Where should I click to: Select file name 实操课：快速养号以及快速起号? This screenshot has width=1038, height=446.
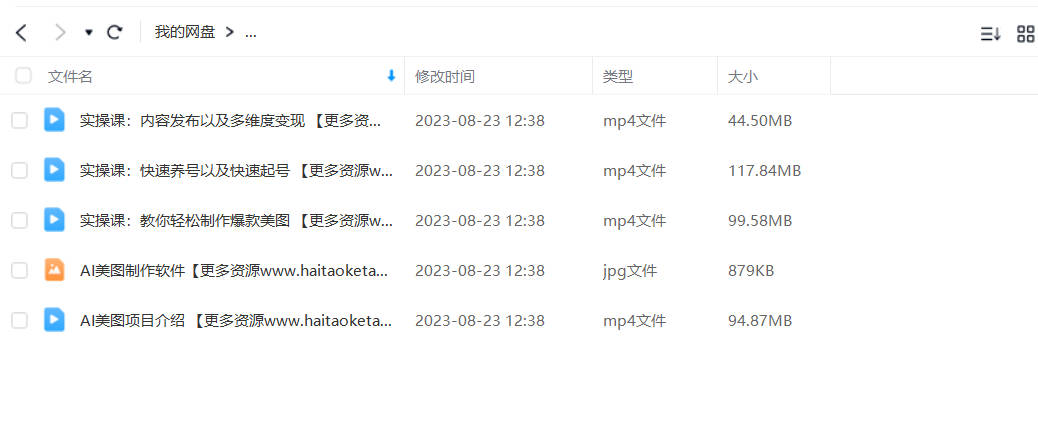pyautogui.click(x=236, y=171)
